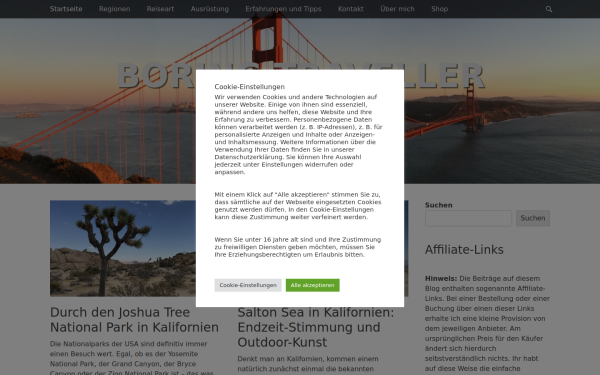Click paragraph starting 'Wenn Sie unter 16 Jahre'

298,247
